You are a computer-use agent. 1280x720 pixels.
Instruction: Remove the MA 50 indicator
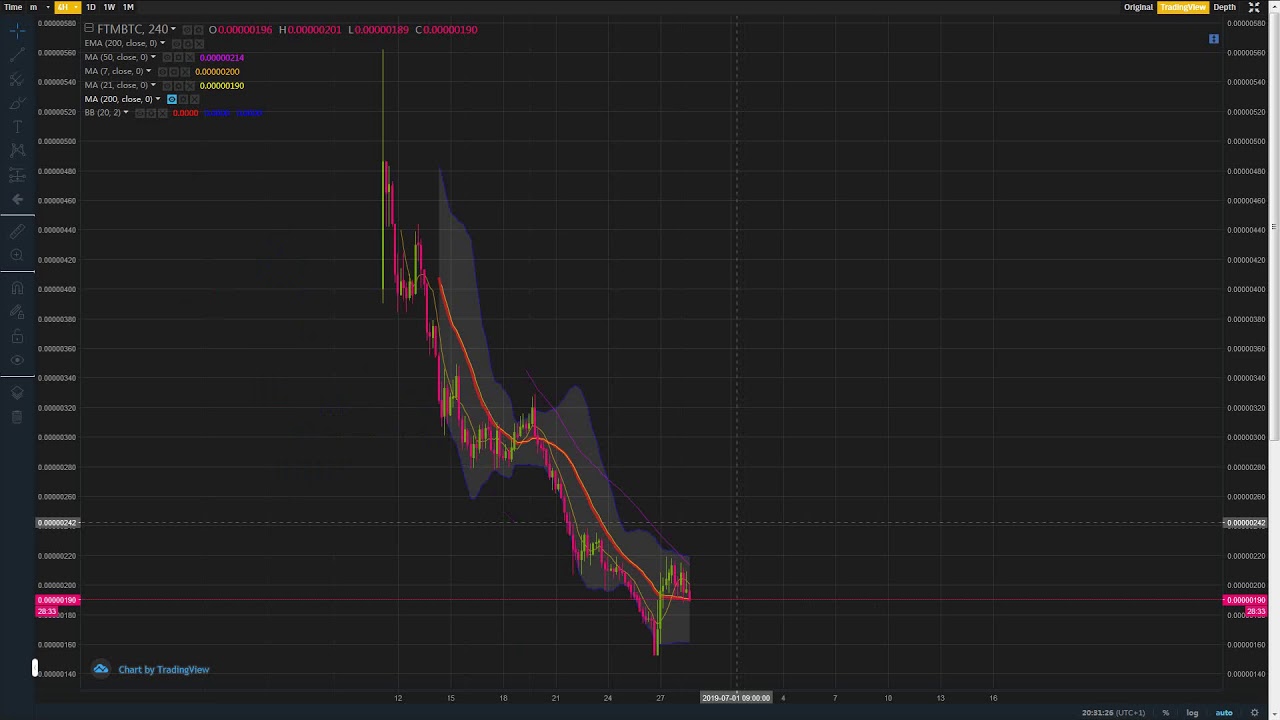(190, 58)
